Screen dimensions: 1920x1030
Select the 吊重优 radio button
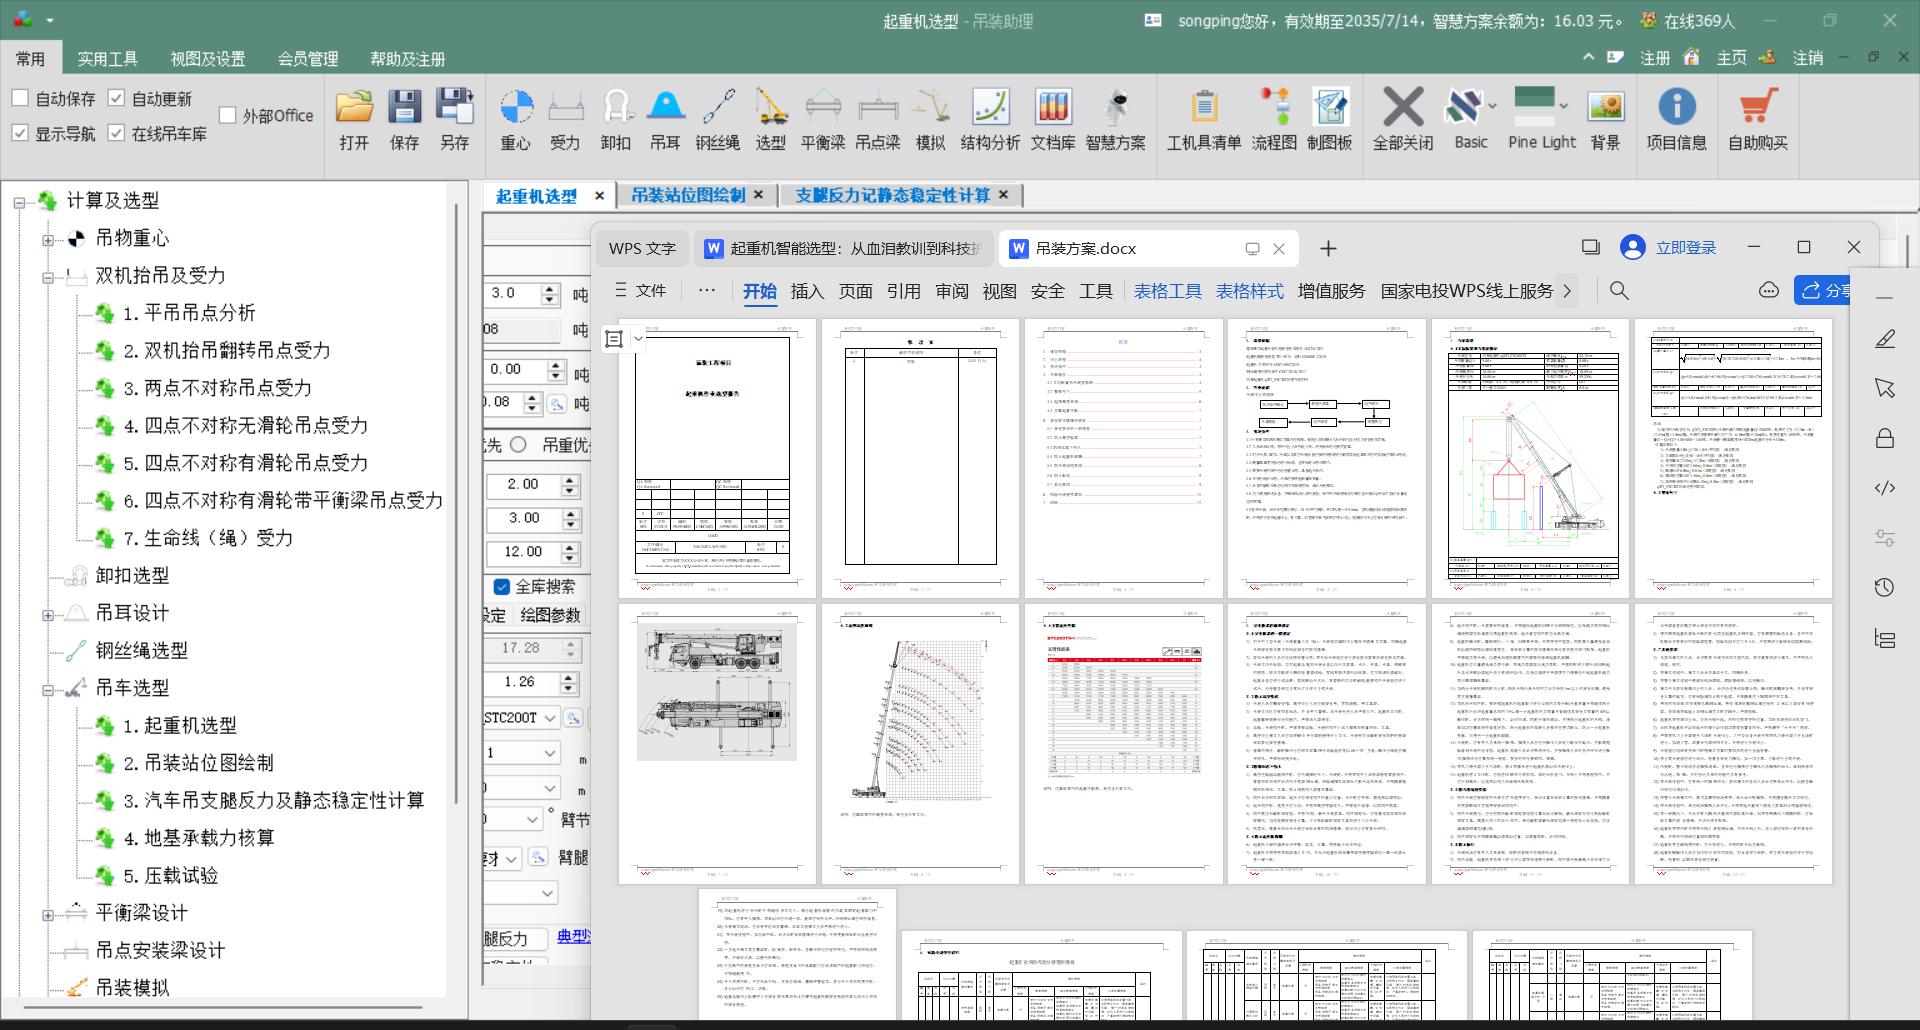[518, 445]
